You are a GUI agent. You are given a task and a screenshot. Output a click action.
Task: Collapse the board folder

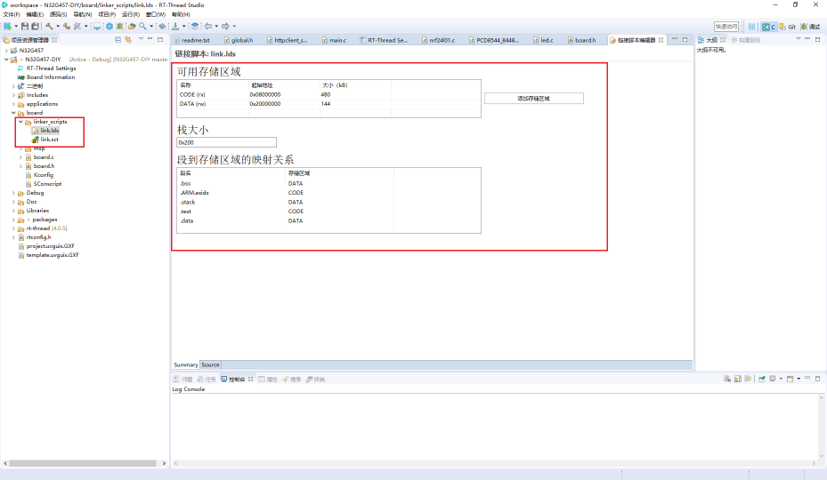(x=14, y=113)
